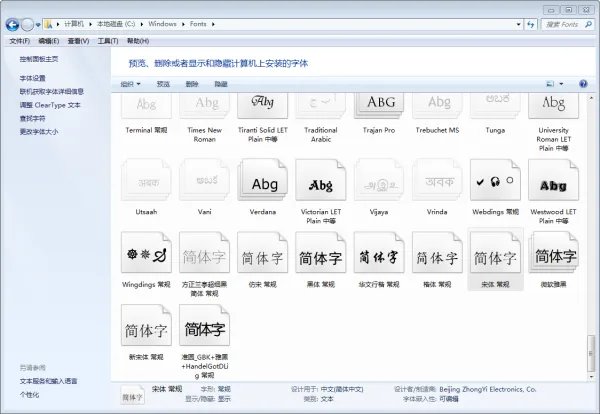Open 控制面板主页 link
Image resolution: width=600 pixels, height=414 pixels.
point(39,59)
